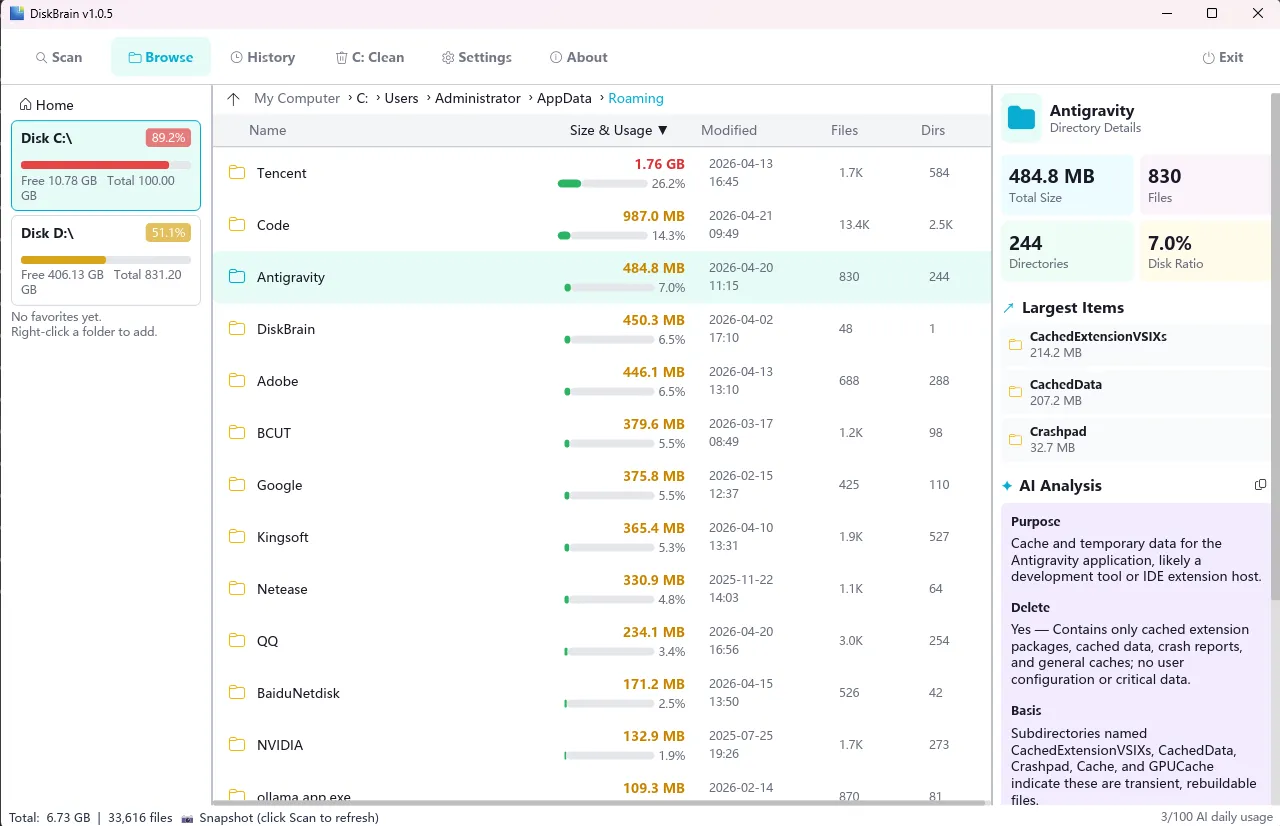Open the Scan tab

coord(59,57)
